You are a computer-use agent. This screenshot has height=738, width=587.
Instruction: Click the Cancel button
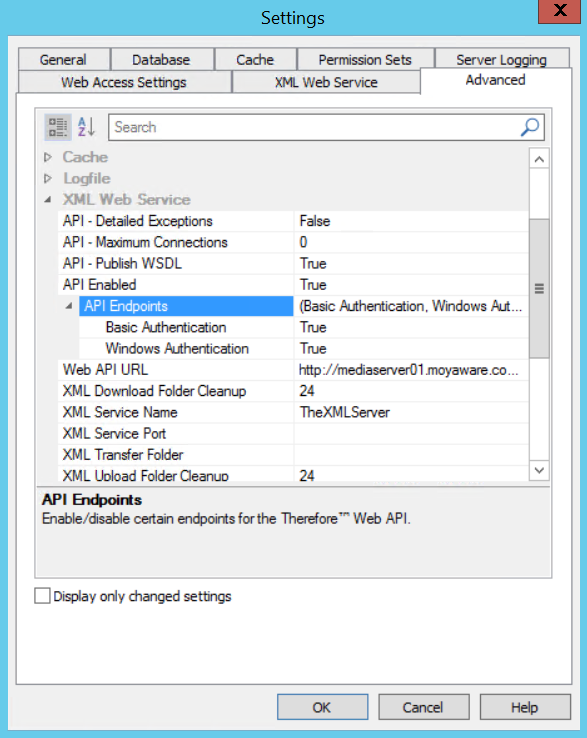click(424, 707)
